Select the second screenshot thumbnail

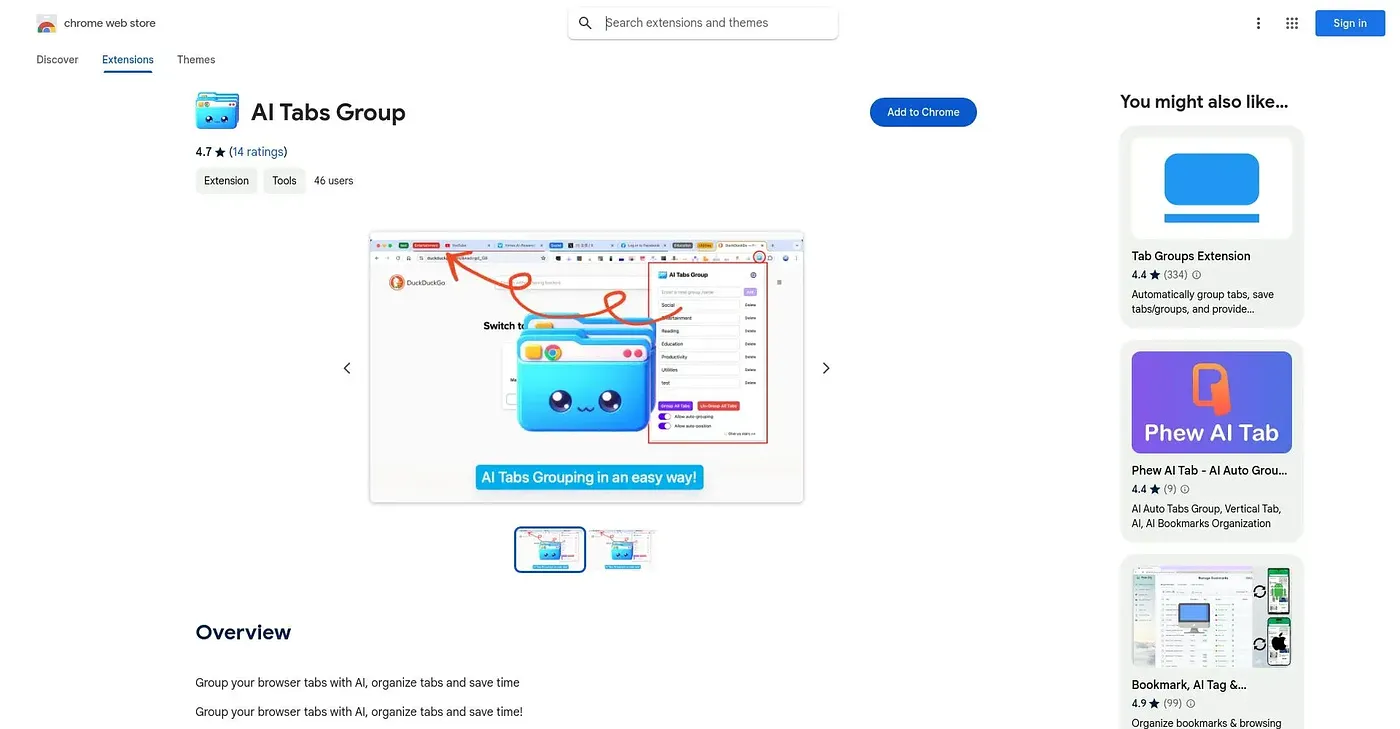tap(623, 550)
